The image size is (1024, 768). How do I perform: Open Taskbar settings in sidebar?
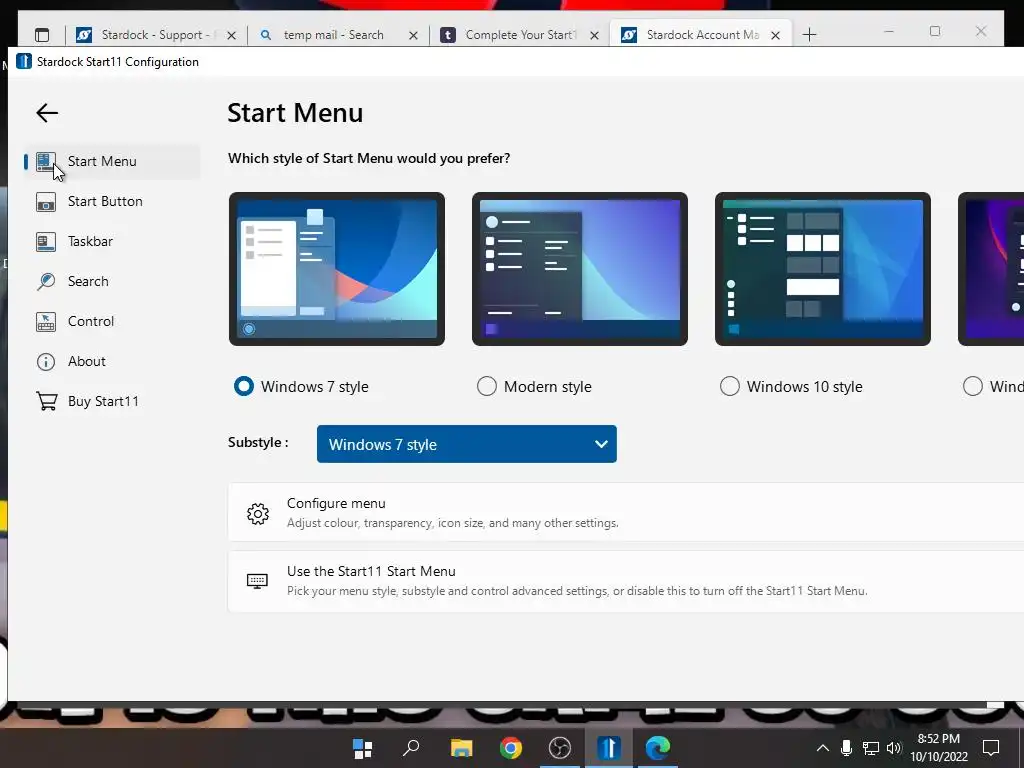pyautogui.click(x=112, y=241)
